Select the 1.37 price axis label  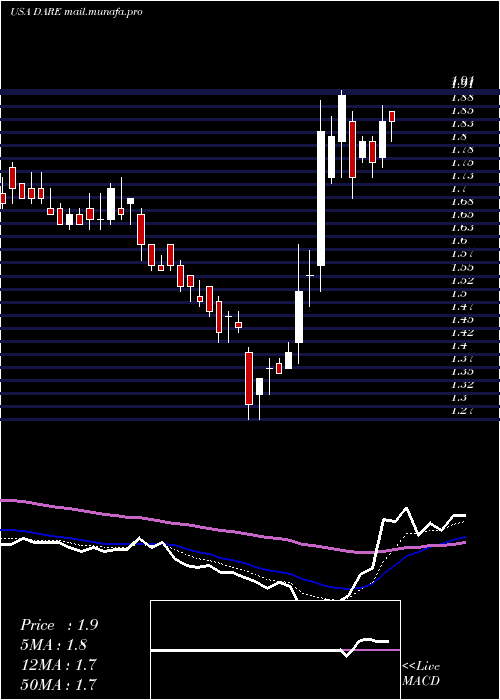click(x=462, y=358)
